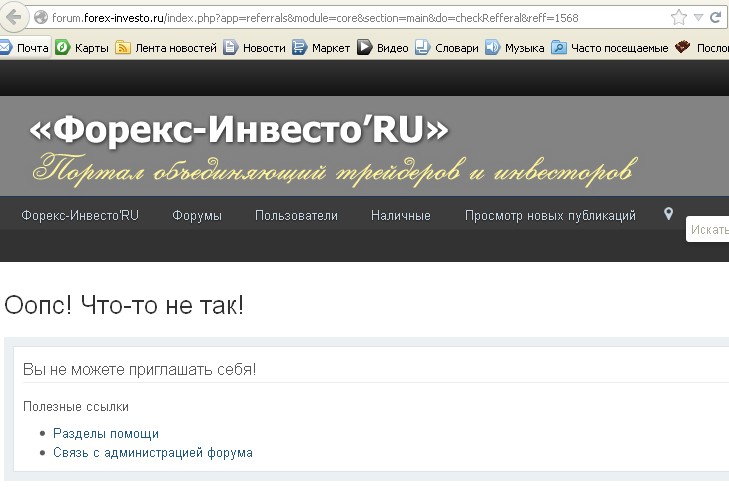Click the Часто посещаемые folder icon
The height and width of the screenshot is (500, 729).
click(x=558, y=47)
